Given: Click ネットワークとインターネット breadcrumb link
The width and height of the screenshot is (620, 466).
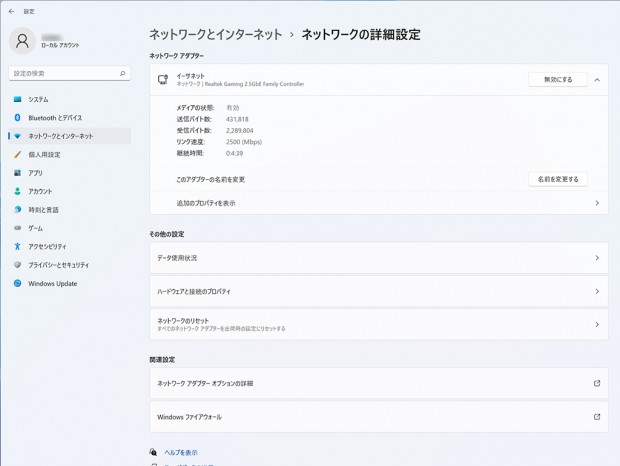Looking at the screenshot, I should tap(215, 34).
